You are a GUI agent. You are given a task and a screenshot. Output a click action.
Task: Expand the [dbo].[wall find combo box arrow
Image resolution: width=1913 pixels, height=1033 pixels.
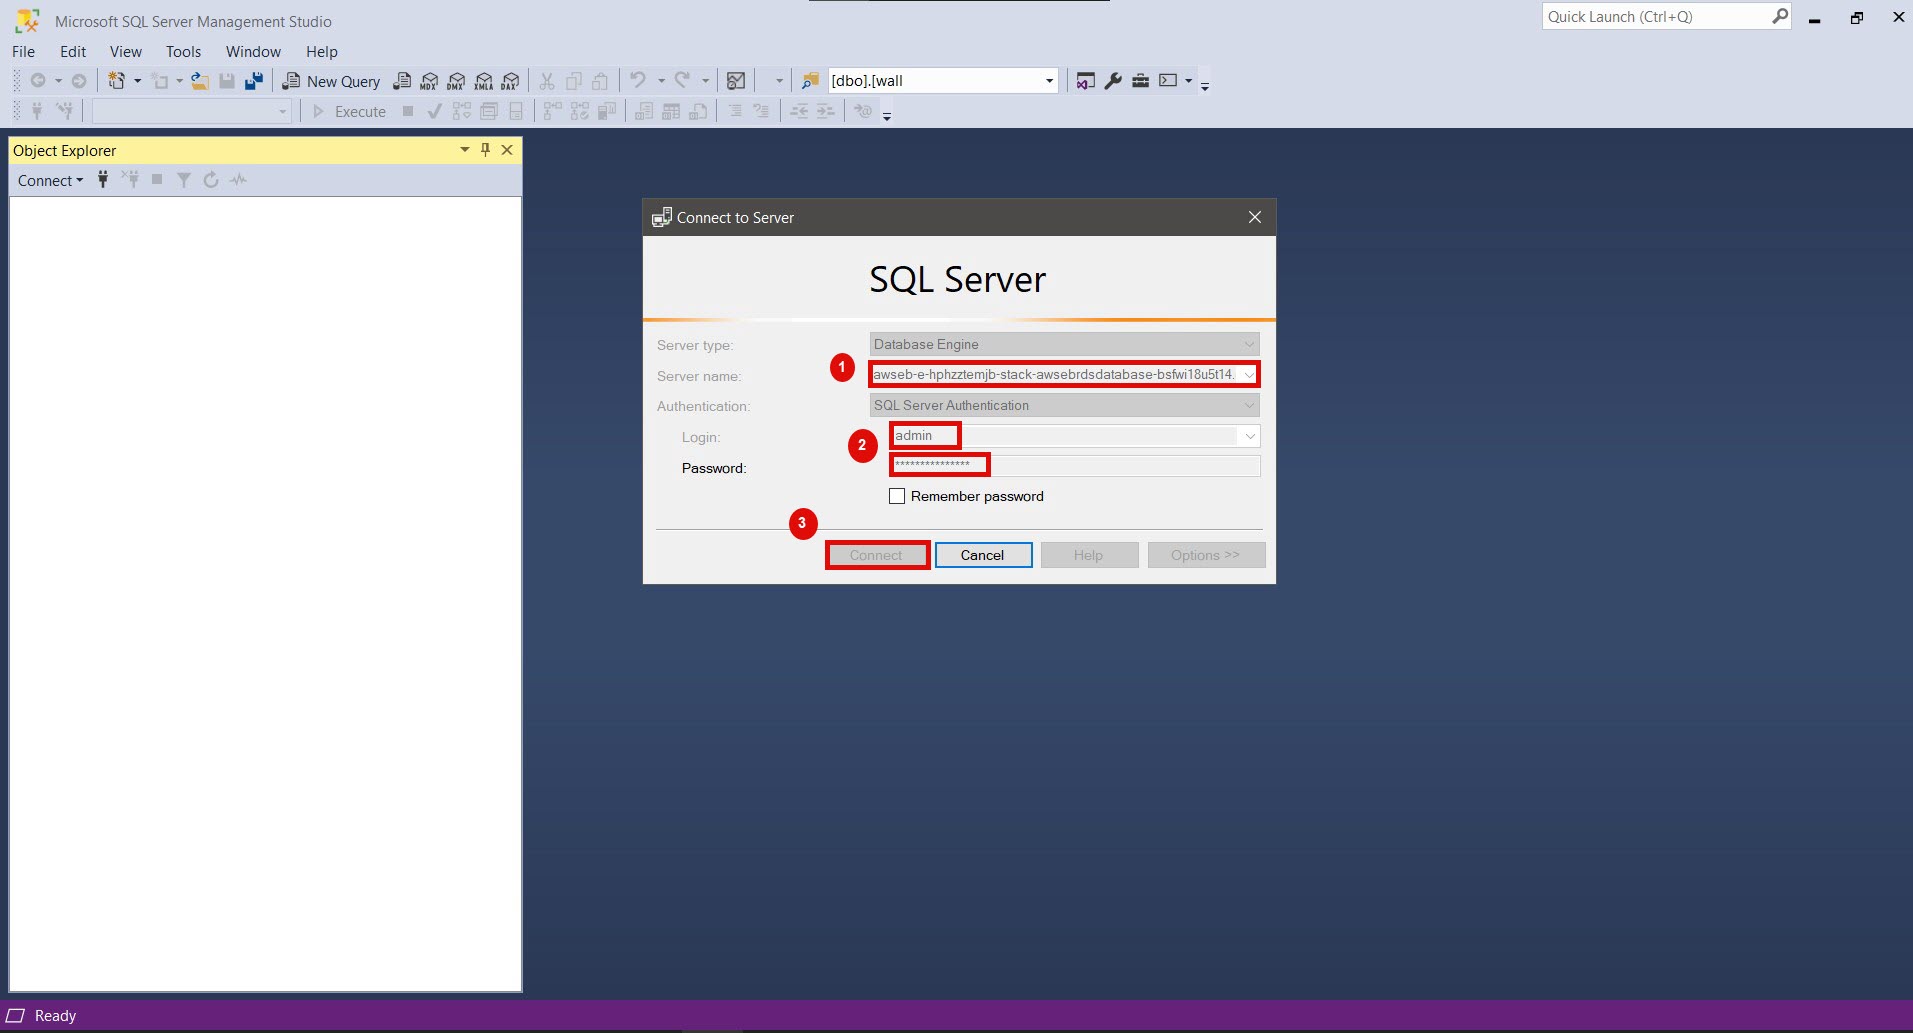(1049, 81)
